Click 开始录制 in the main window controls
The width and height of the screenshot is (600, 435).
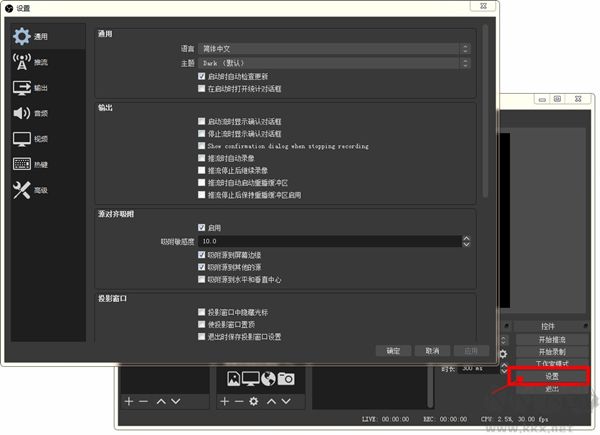pos(552,352)
